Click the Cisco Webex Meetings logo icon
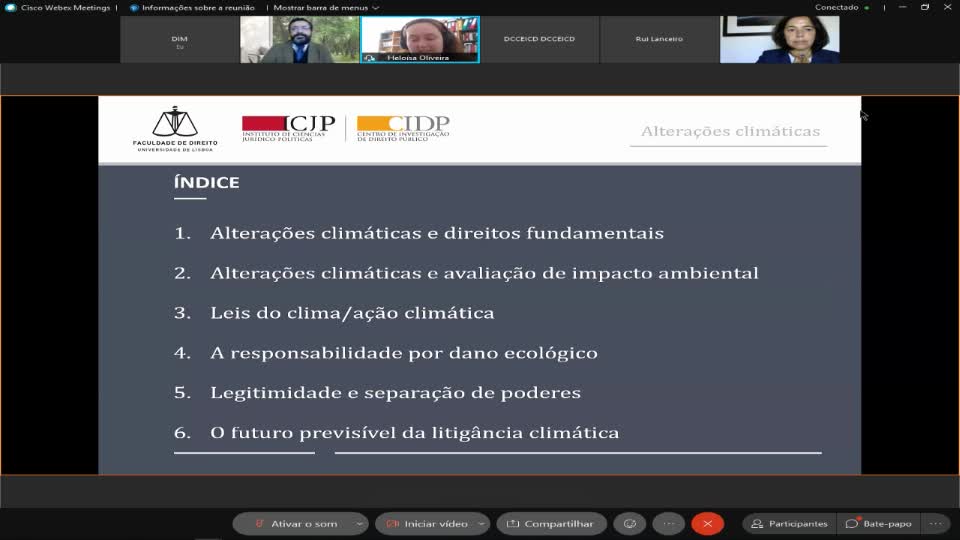The width and height of the screenshot is (960, 540). (x=11, y=7)
